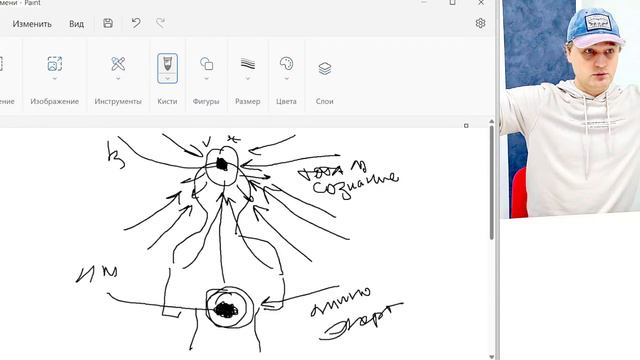640x360 pixels.
Task: Expand the Фигуры dropdown arrow
Action: 206,78
